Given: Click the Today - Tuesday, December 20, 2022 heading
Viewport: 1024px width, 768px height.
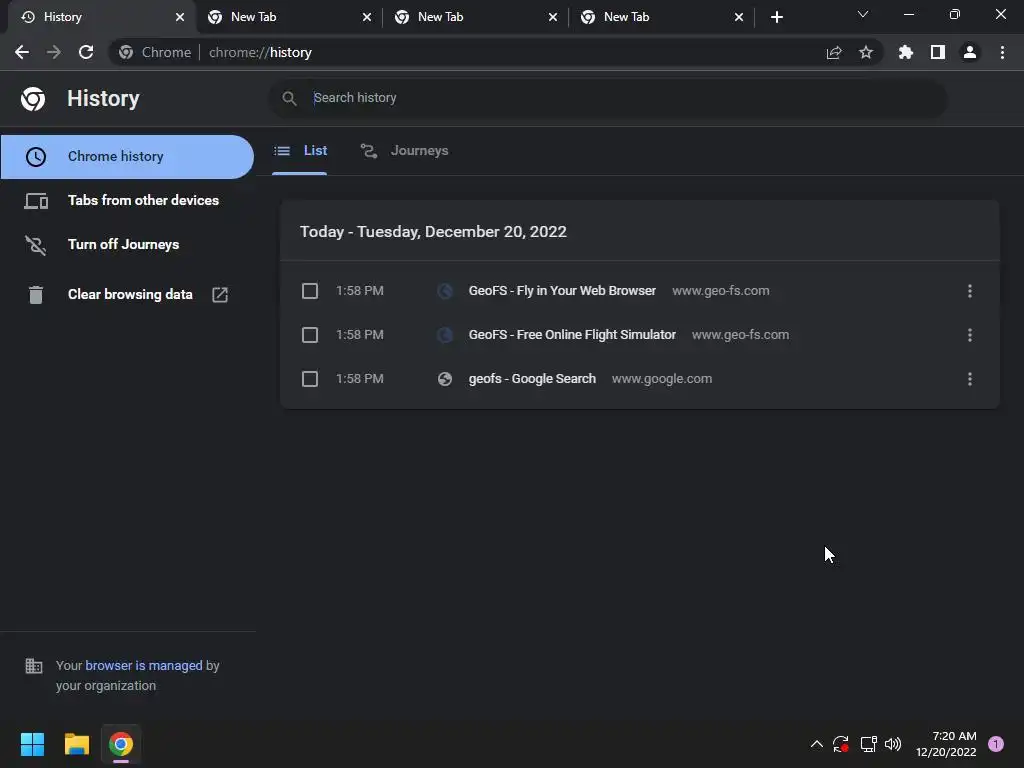Looking at the screenshot, I should [433, 232].
